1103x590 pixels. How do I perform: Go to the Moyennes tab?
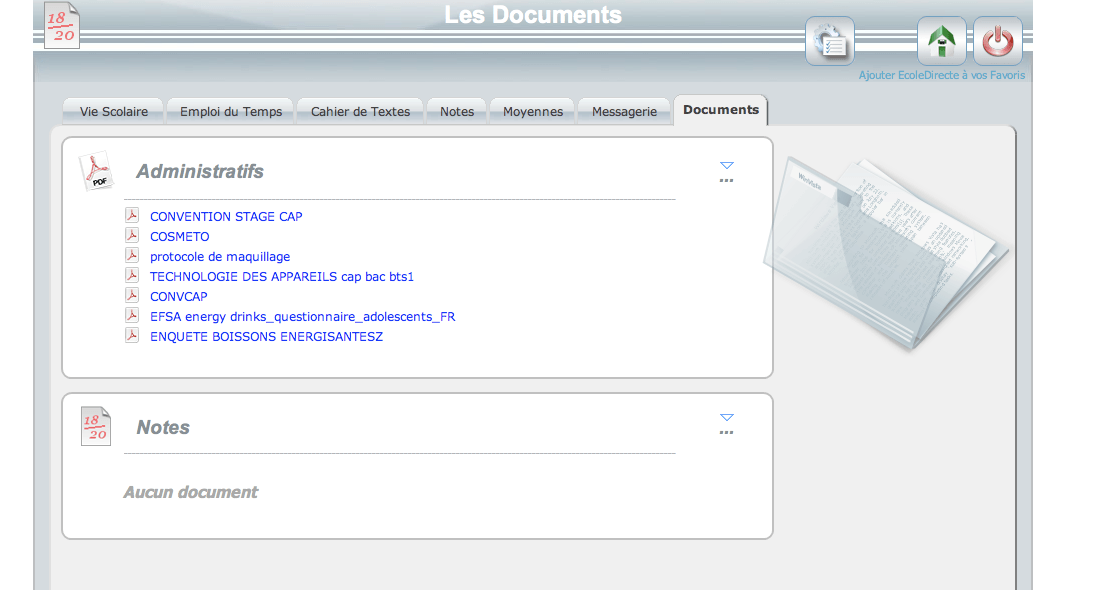[x=533, y=111]
